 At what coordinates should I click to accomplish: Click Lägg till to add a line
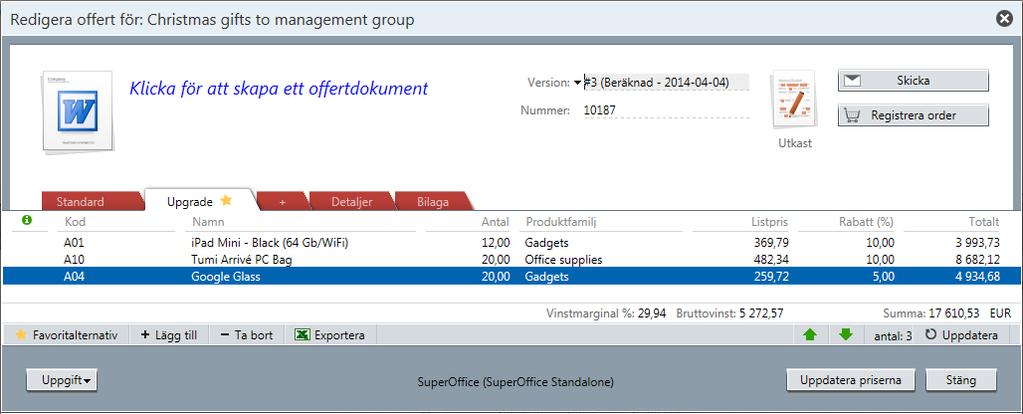pyautogui.click(x=169, y=335)
